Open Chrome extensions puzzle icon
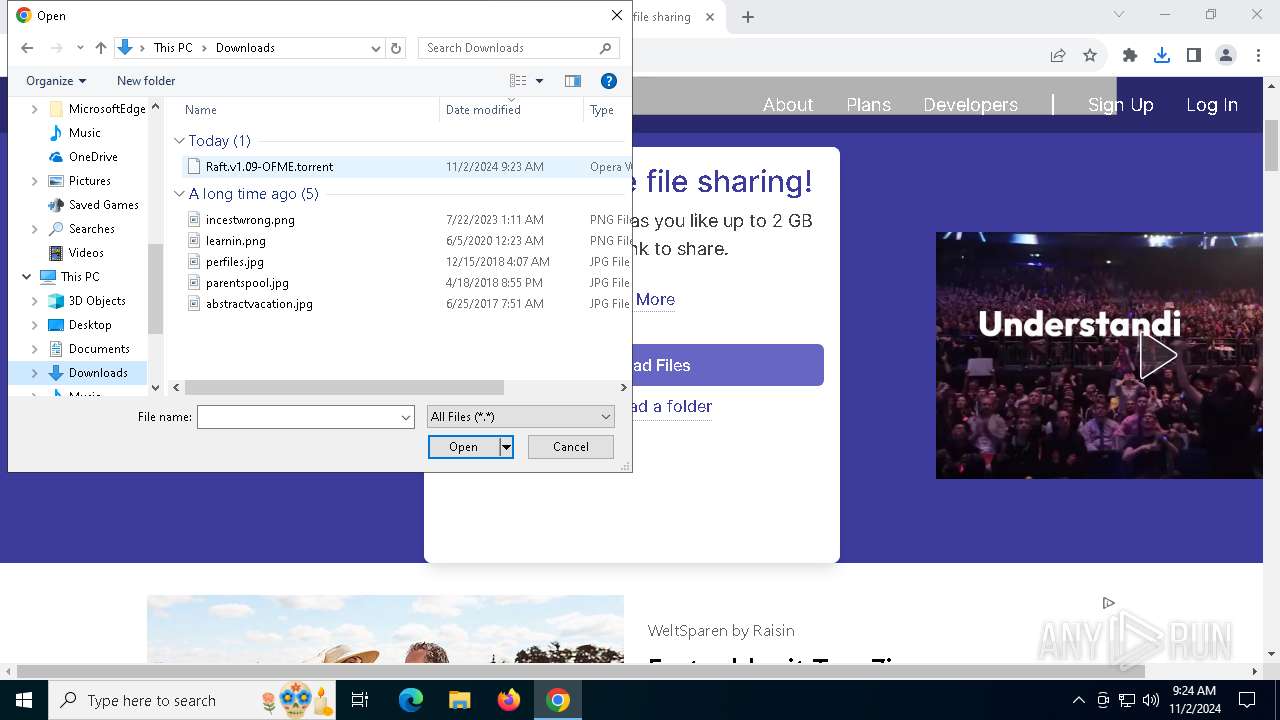1280x720 pixels. pos(1130,56)
